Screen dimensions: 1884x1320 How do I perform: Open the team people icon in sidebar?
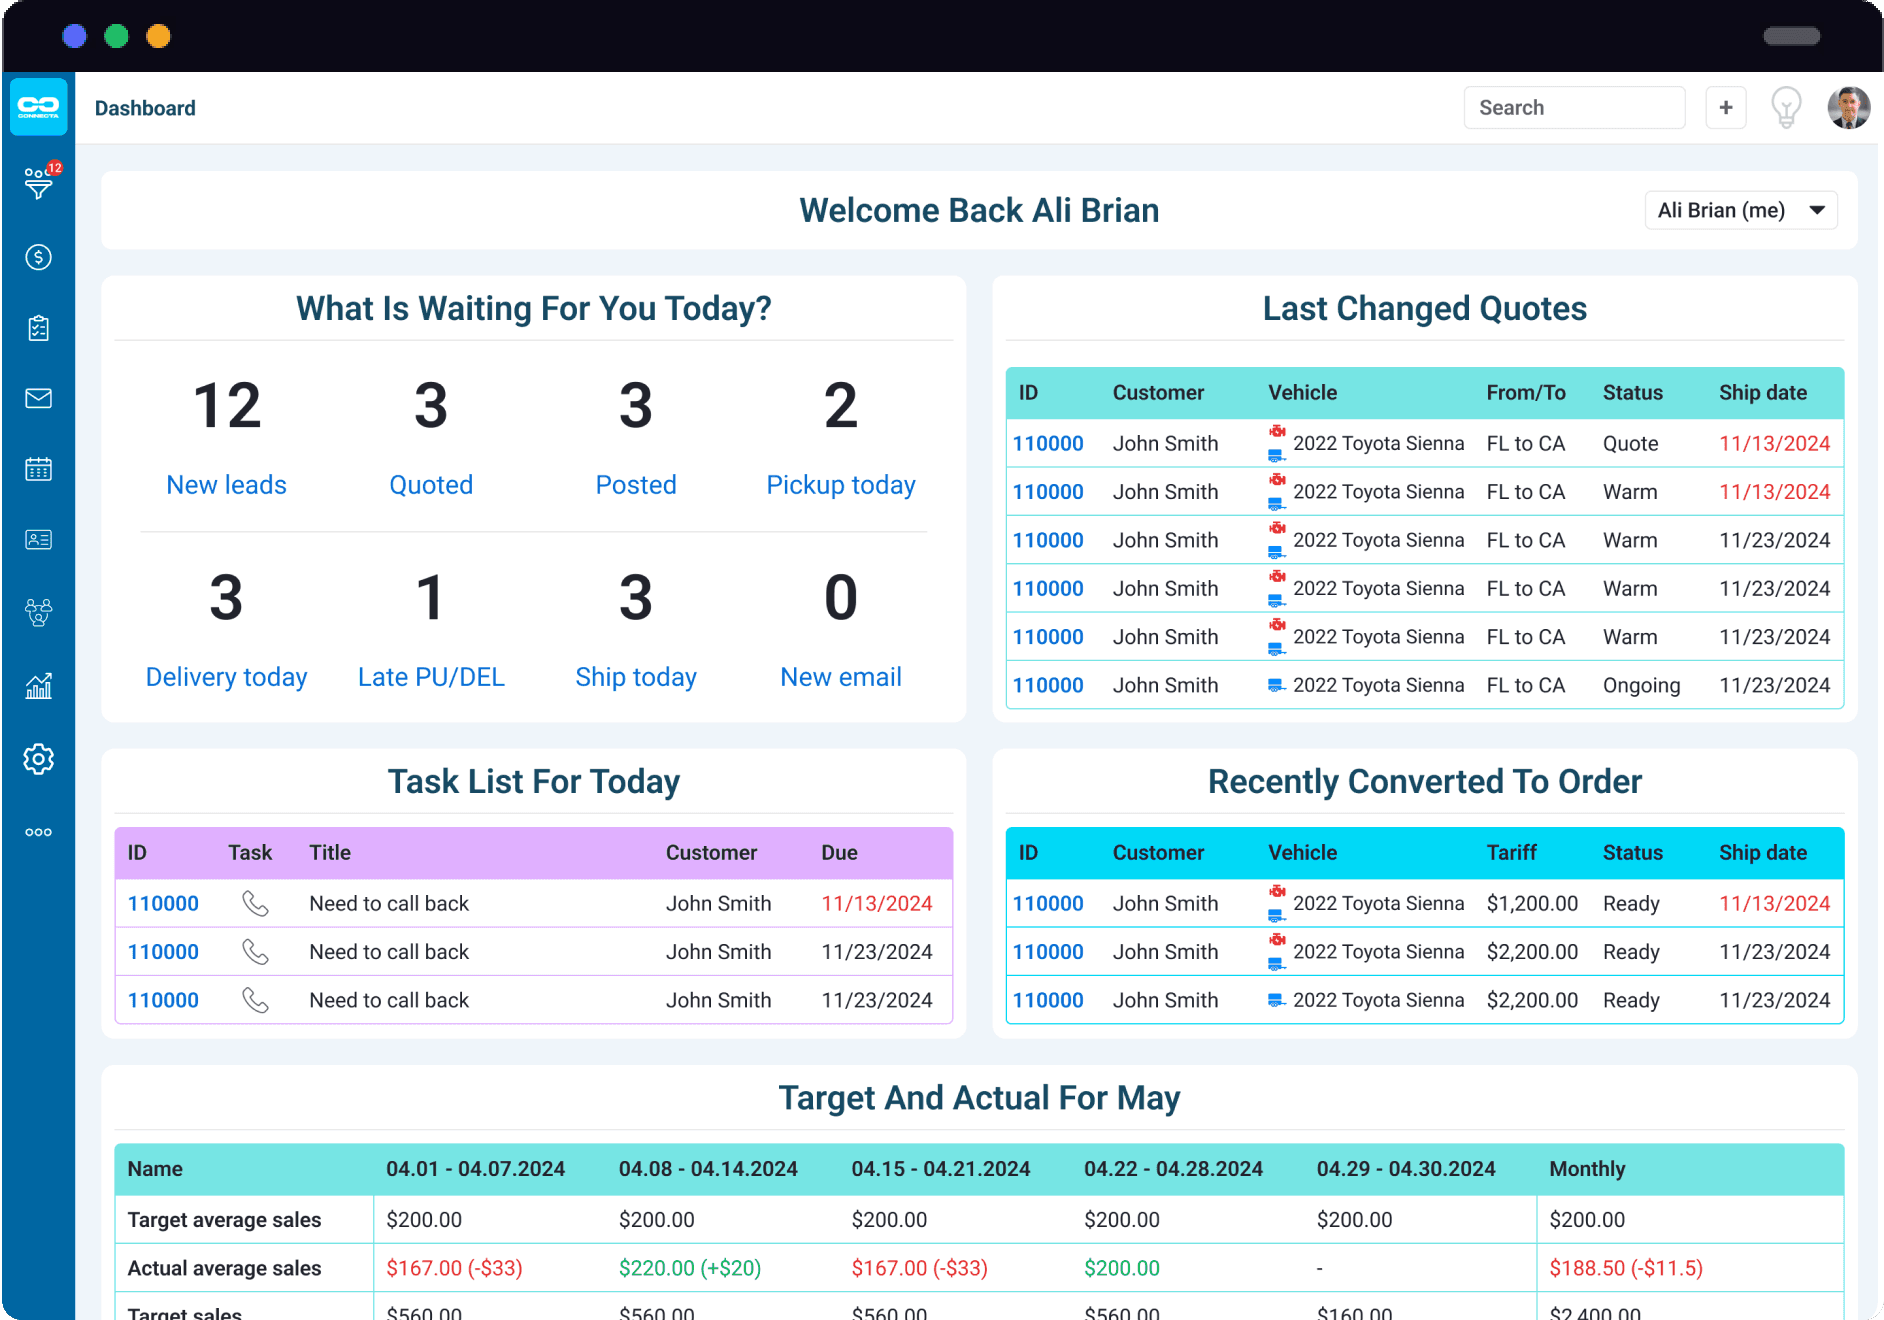tap(38, 612)
